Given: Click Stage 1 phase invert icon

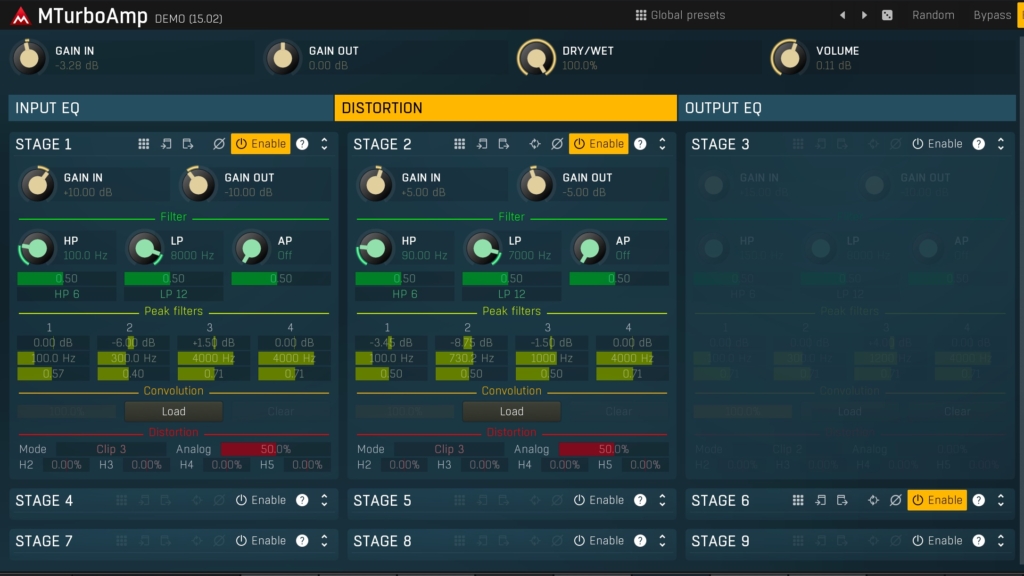Looking at the screenshot, I should point(219,144).
